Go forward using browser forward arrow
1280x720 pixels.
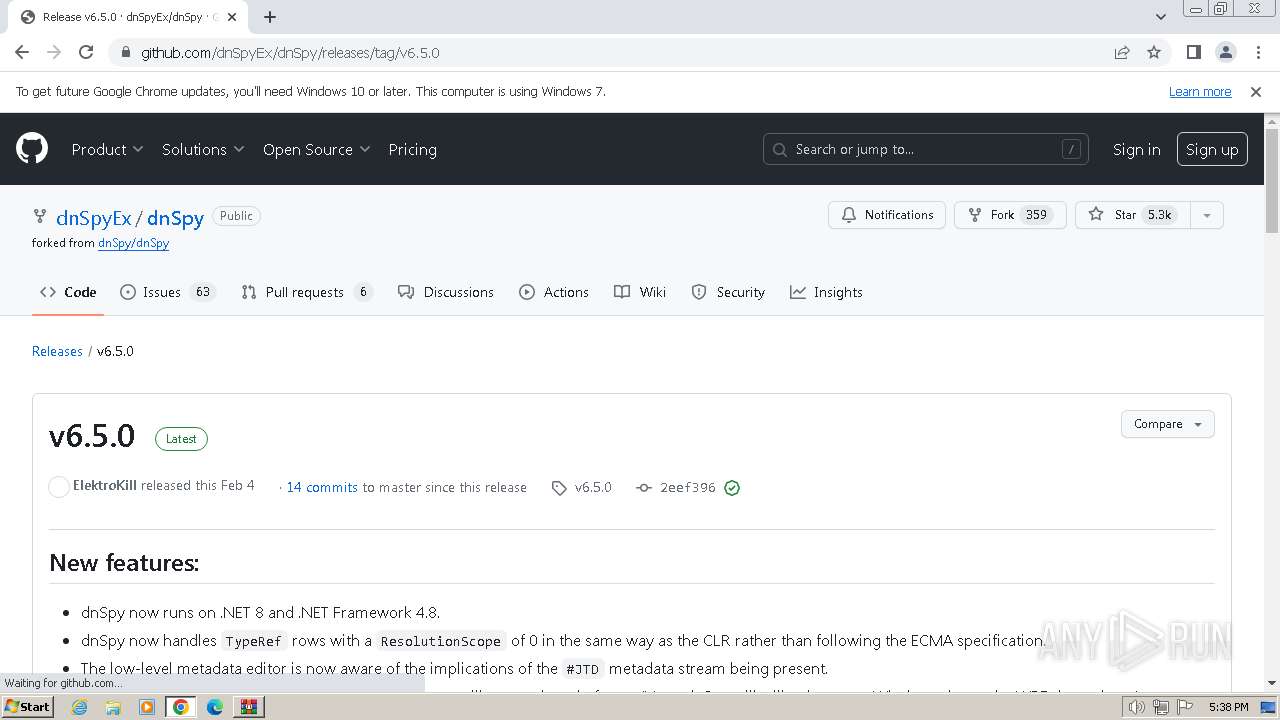tap(54, 52)
